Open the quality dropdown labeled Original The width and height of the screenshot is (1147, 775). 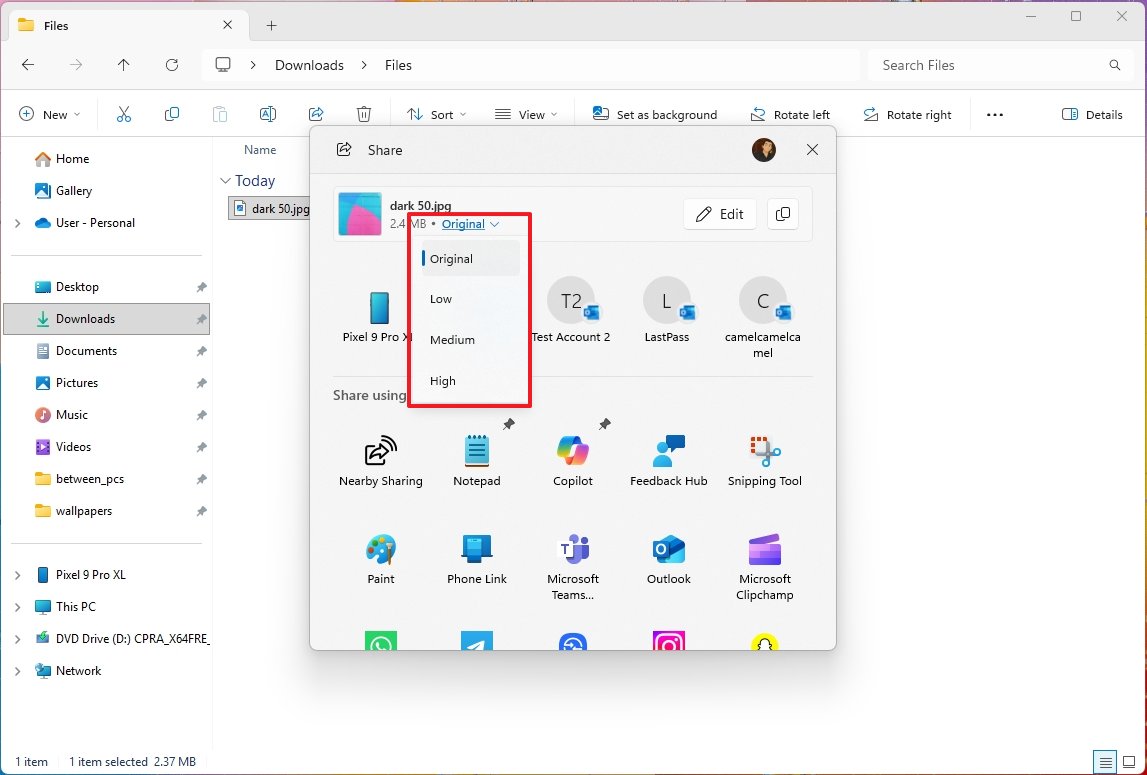coord(470,224)
